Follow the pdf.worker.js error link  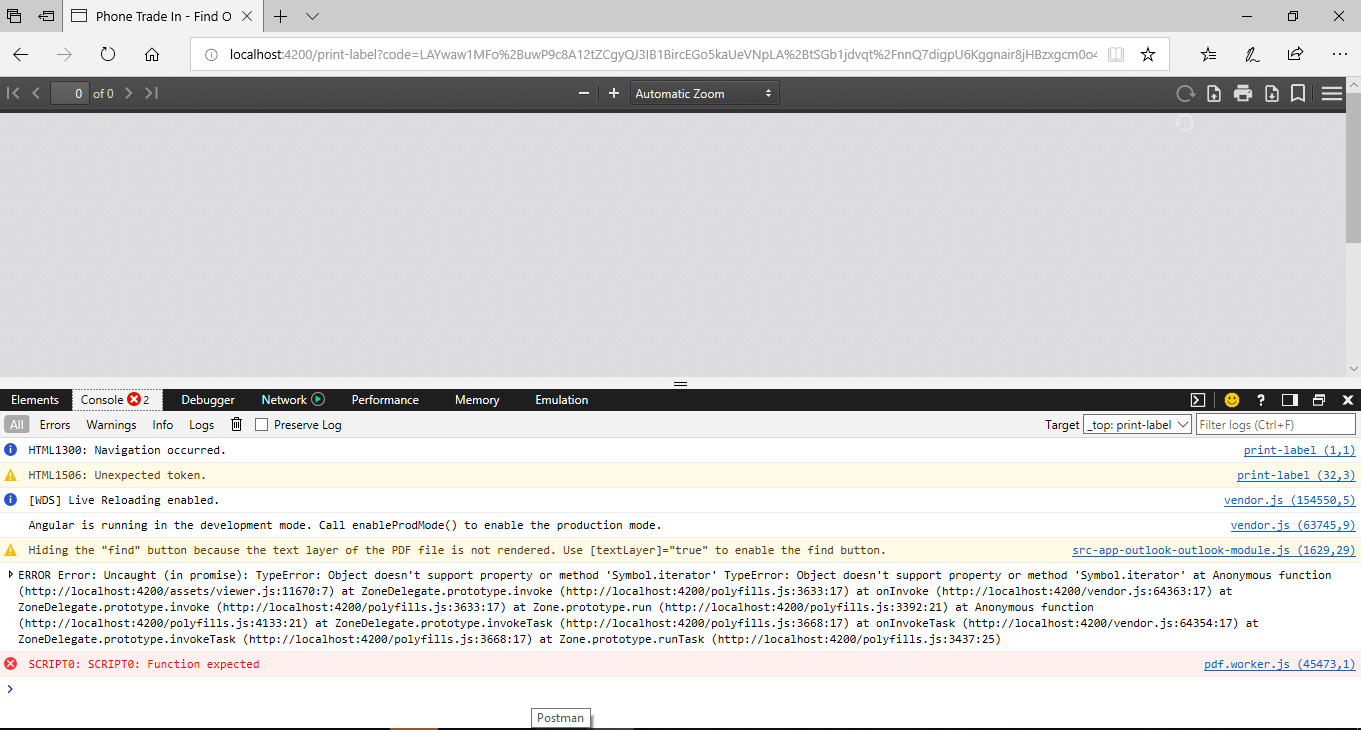point(1279,663)
